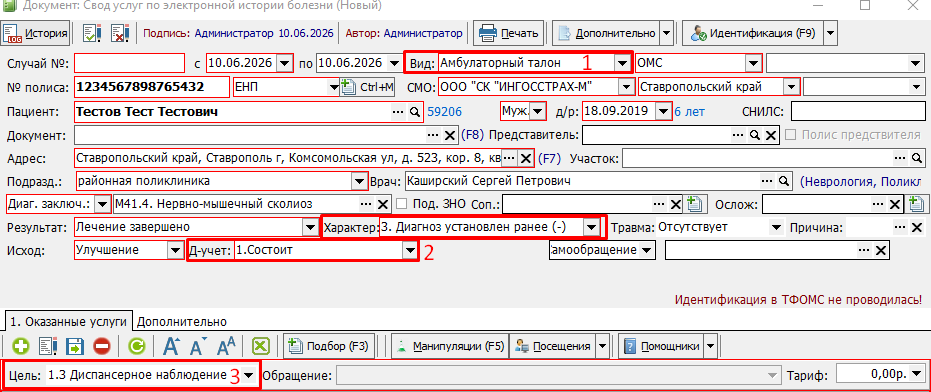Click the (F8) link next to Документ
Viewport: 931px width, 392px height.
pos(473,135)
